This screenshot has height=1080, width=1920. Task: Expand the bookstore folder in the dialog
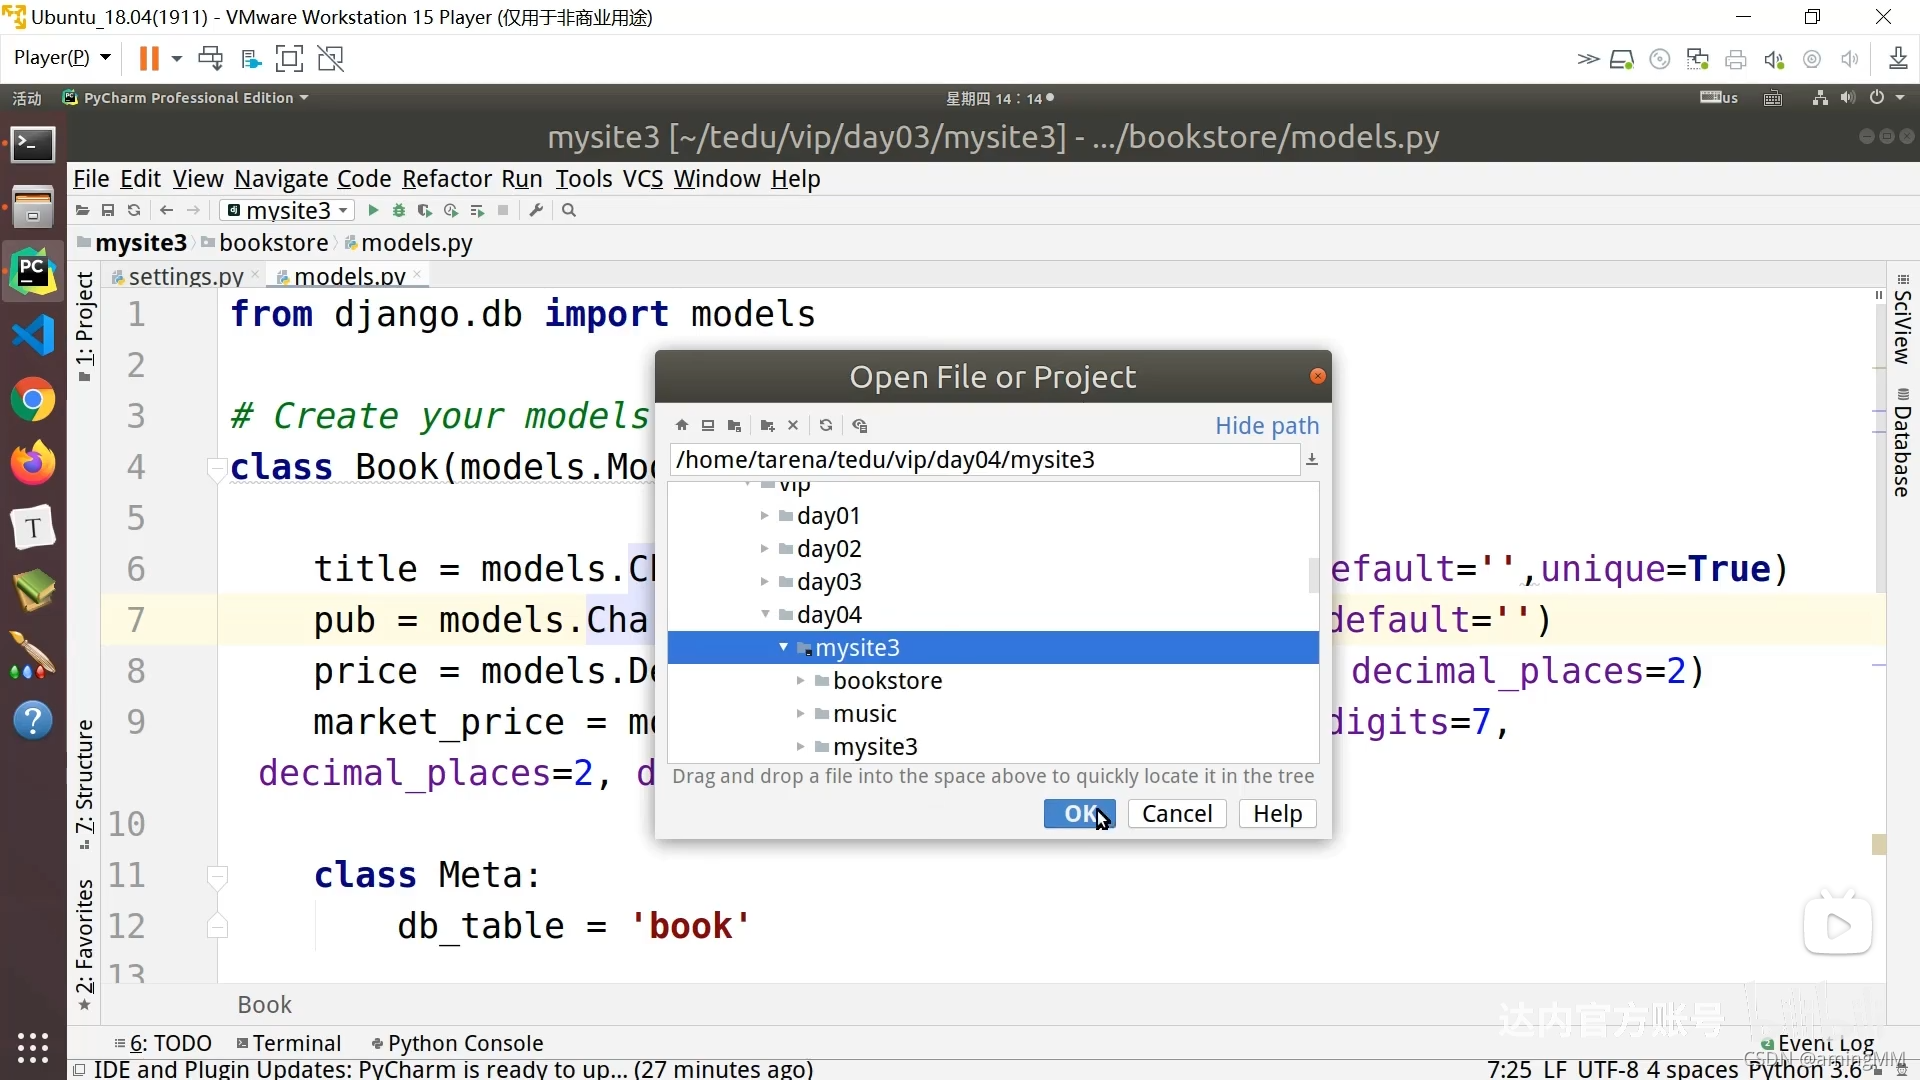tap(801, 681)
